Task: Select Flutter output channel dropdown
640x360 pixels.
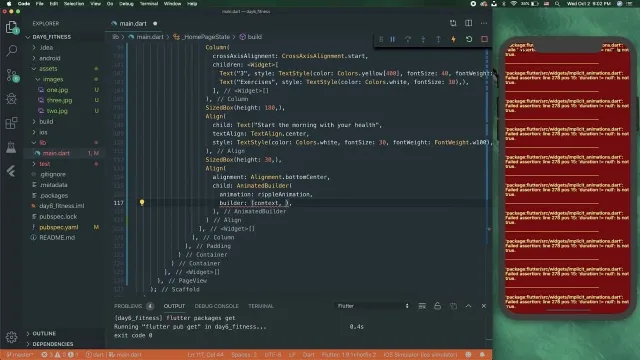Action: 373,306
